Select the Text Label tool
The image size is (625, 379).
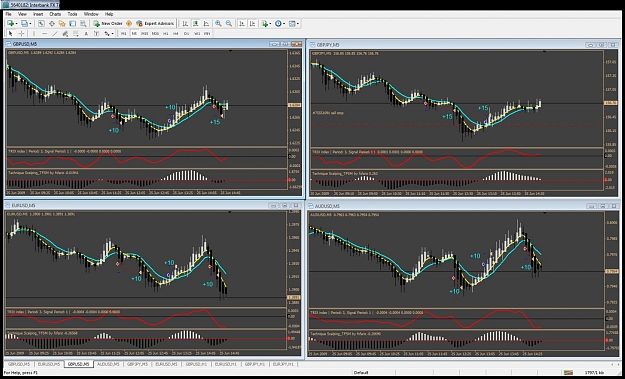point(96,34)
